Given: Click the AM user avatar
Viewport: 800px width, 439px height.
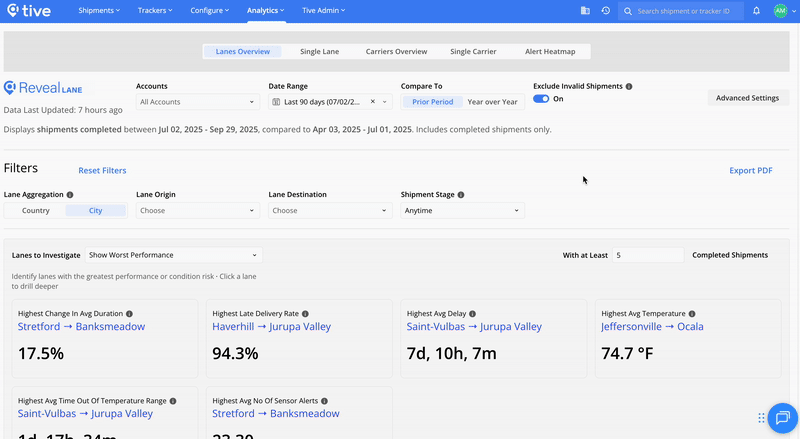Looking at the screenshot, I should [780, 11].
